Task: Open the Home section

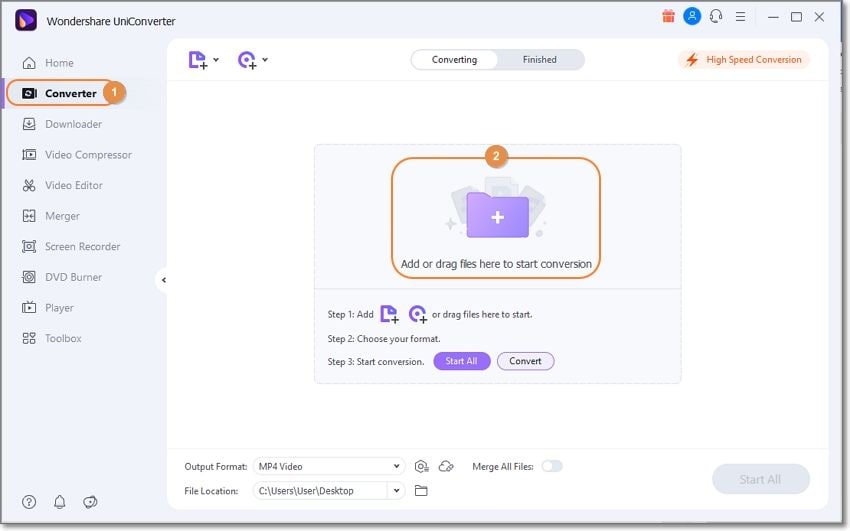Action: (59, 63)
